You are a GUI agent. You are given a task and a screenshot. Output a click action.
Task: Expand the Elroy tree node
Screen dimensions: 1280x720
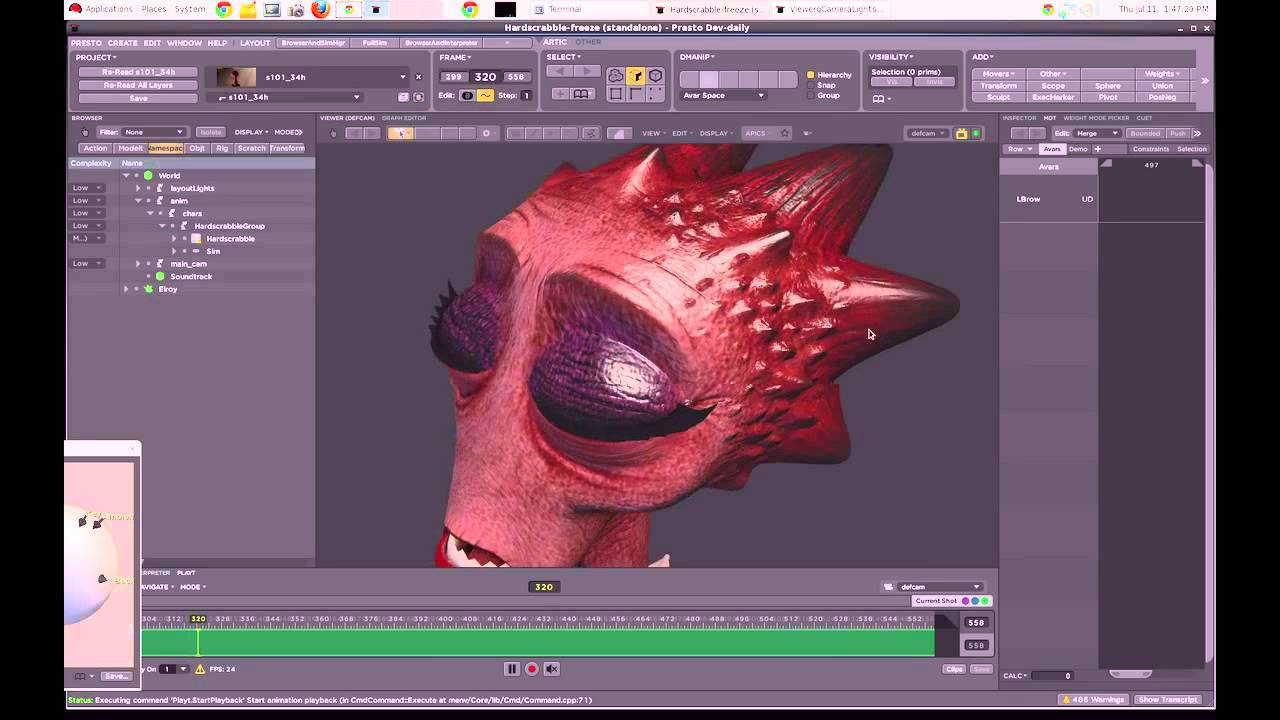pyautogui.click(x=126, y=289)
